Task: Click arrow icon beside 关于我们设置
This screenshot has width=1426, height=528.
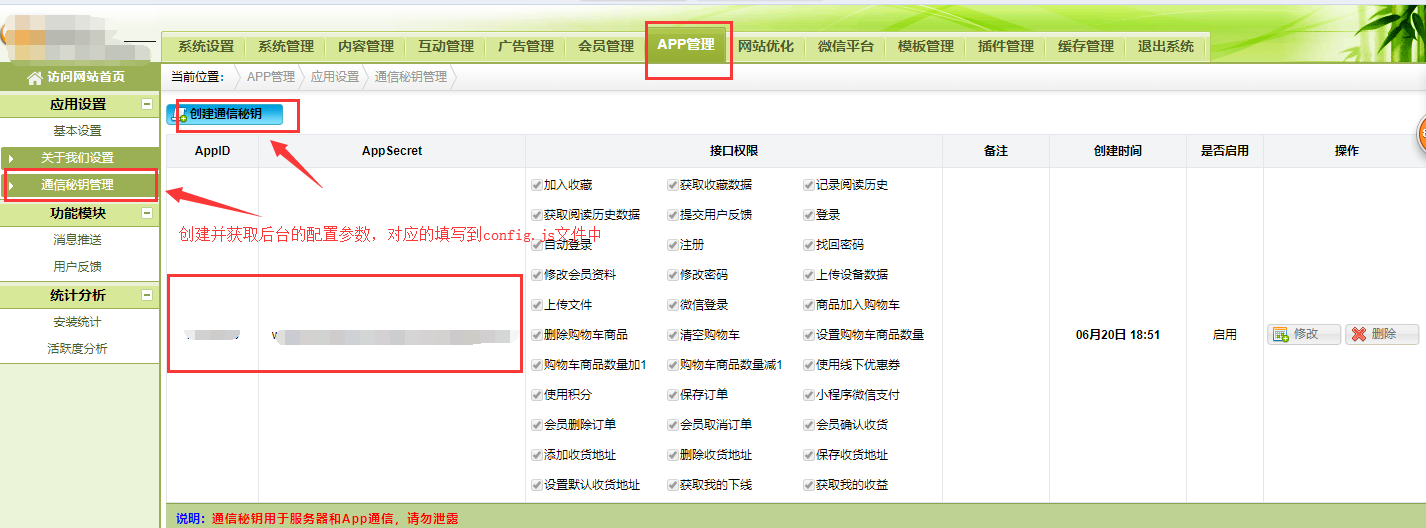Action: point(11,158)
